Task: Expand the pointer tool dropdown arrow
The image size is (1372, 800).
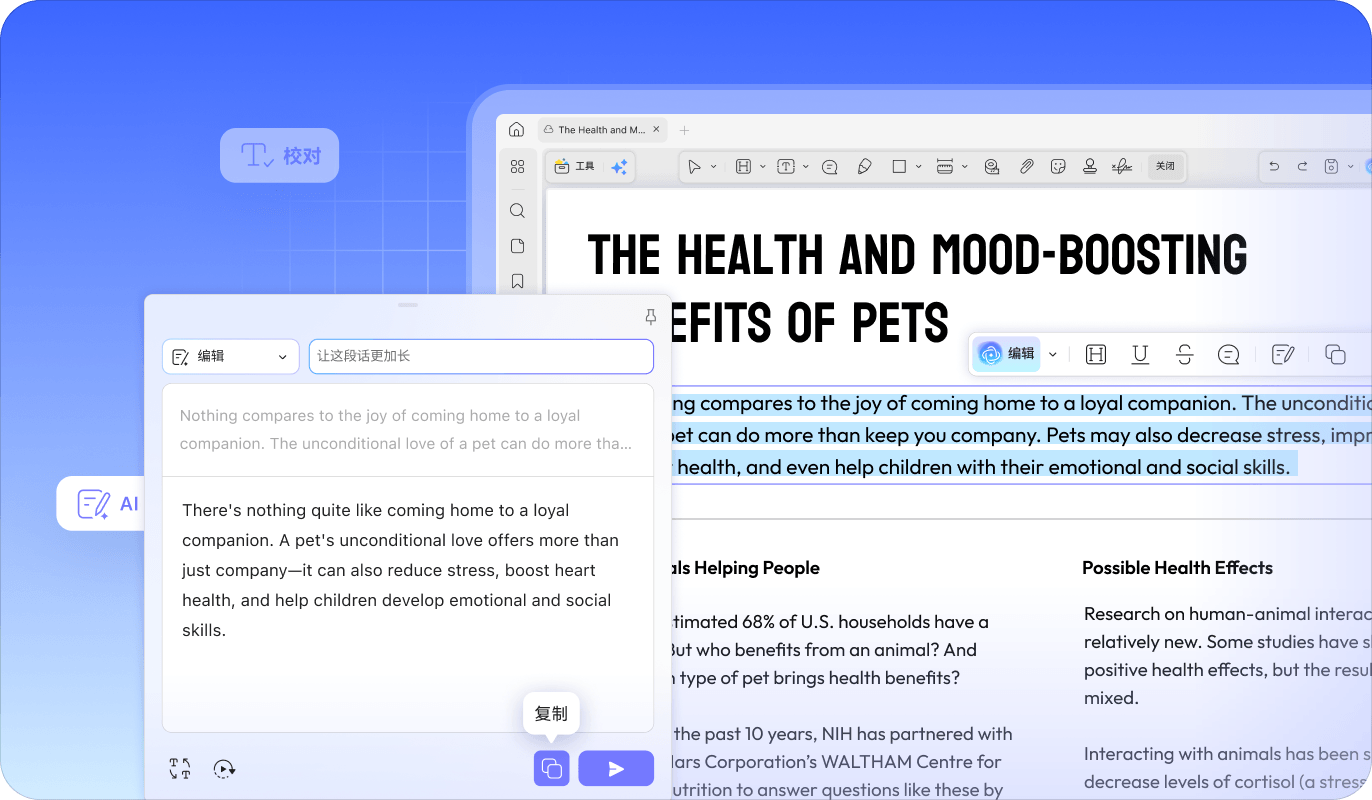Action: (713, 167)
